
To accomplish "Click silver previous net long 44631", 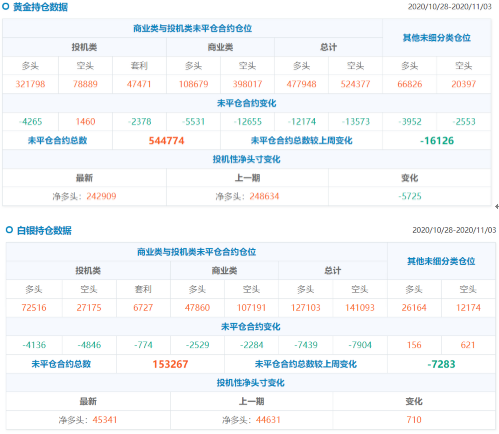I will pyautogui.click(x=268, y=419).
